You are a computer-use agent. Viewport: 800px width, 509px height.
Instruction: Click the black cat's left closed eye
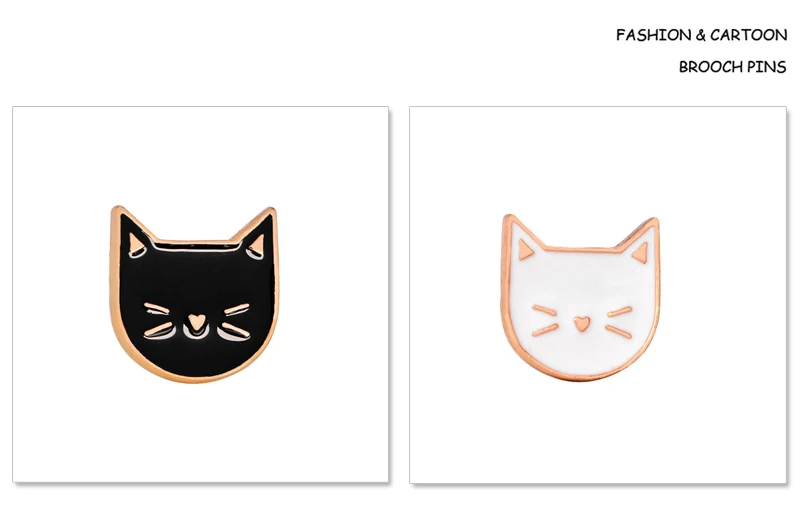(156, 309)
